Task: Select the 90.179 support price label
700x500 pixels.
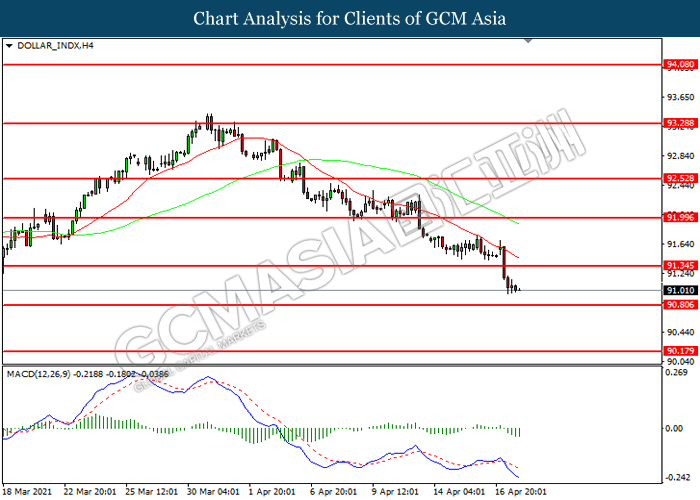Action: (x=680, y=351)
